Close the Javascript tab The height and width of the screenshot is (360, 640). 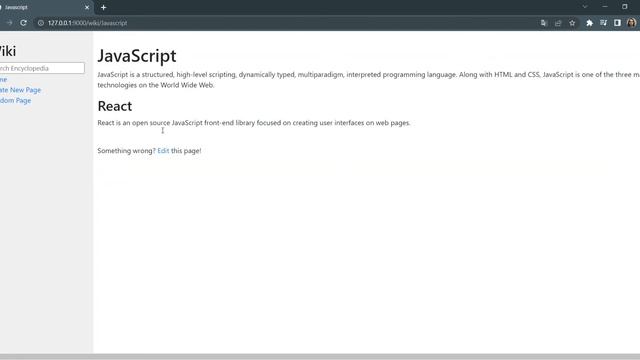[87, 7]
